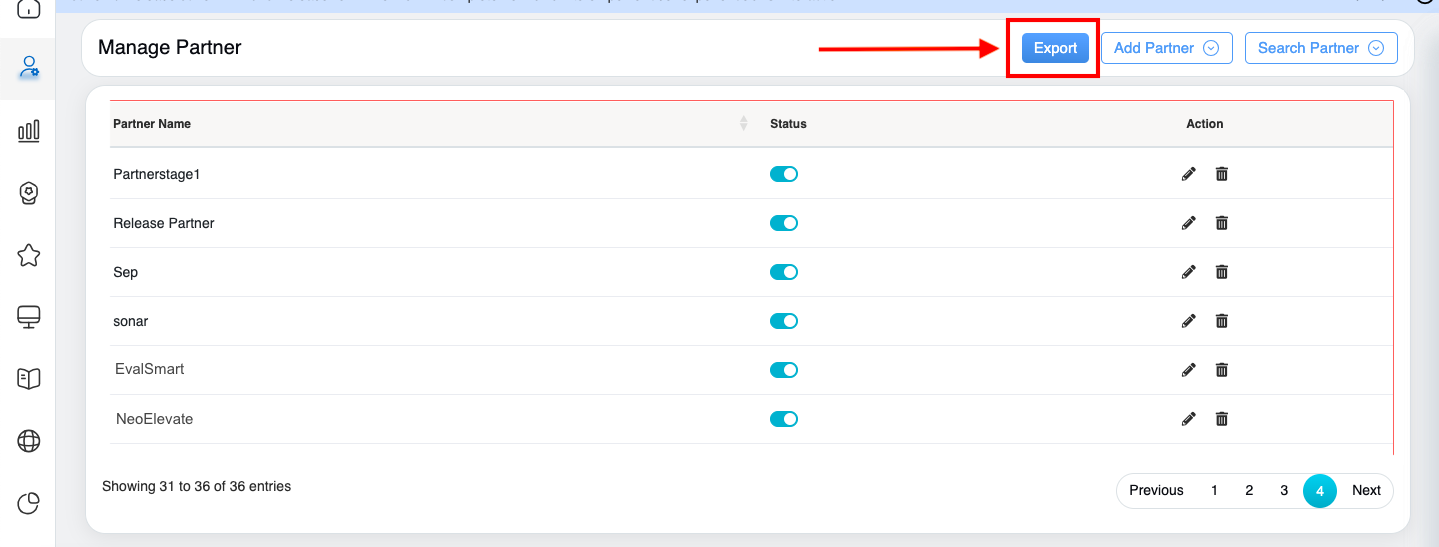Screen dimensions: 1439x547
Task: Toggle status switch for Partnerstage1
Action: pyautogui.click(x=783, y=174)
